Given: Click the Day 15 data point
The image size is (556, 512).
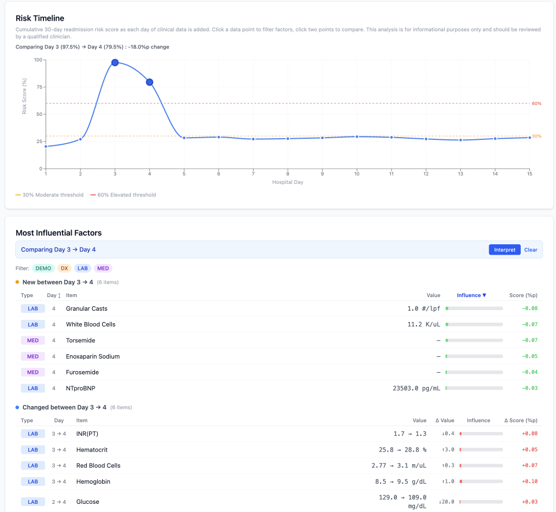Looking at the screenshot, I should pos(530,138).
